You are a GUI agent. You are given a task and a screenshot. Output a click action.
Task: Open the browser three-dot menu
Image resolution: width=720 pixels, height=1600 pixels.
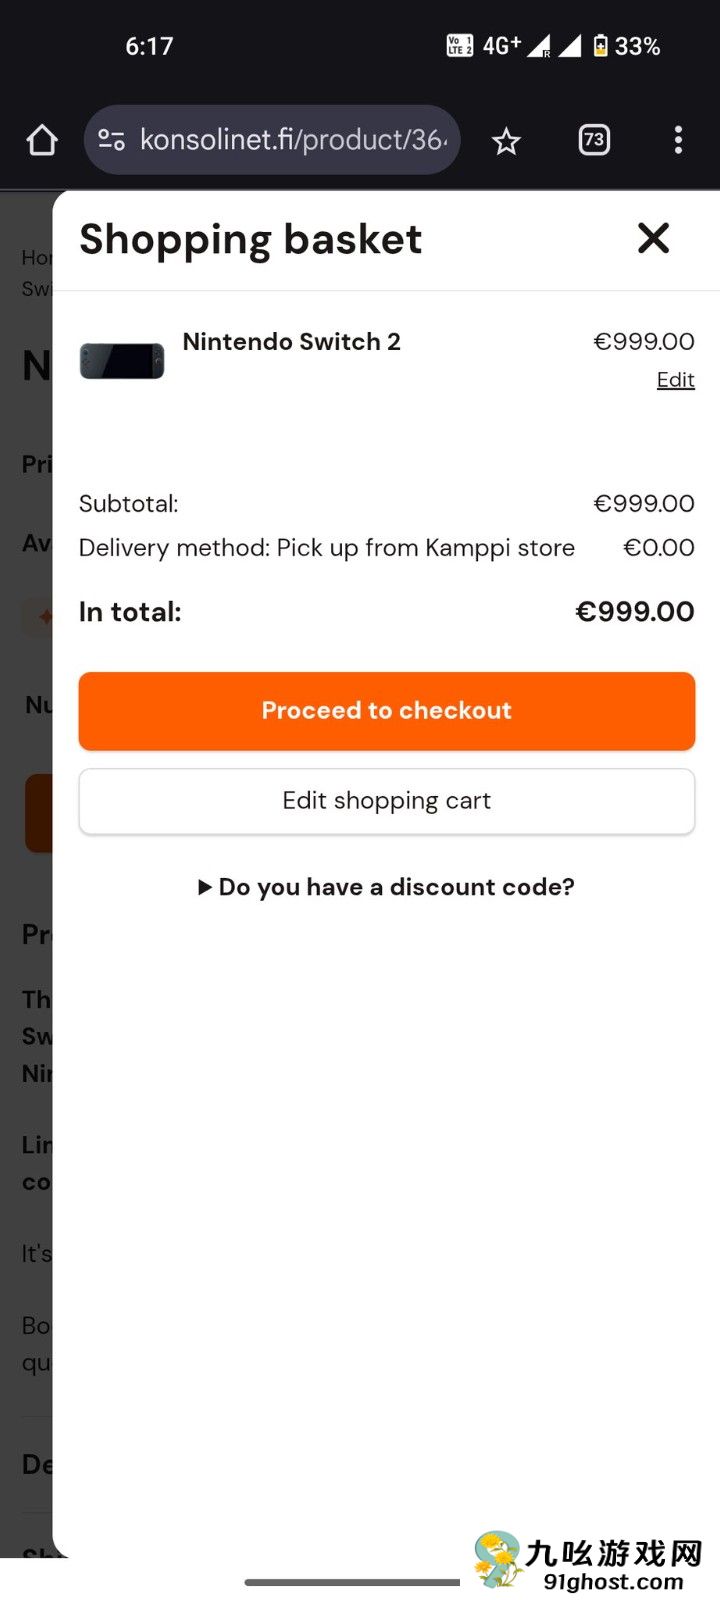tap(678, 140)
